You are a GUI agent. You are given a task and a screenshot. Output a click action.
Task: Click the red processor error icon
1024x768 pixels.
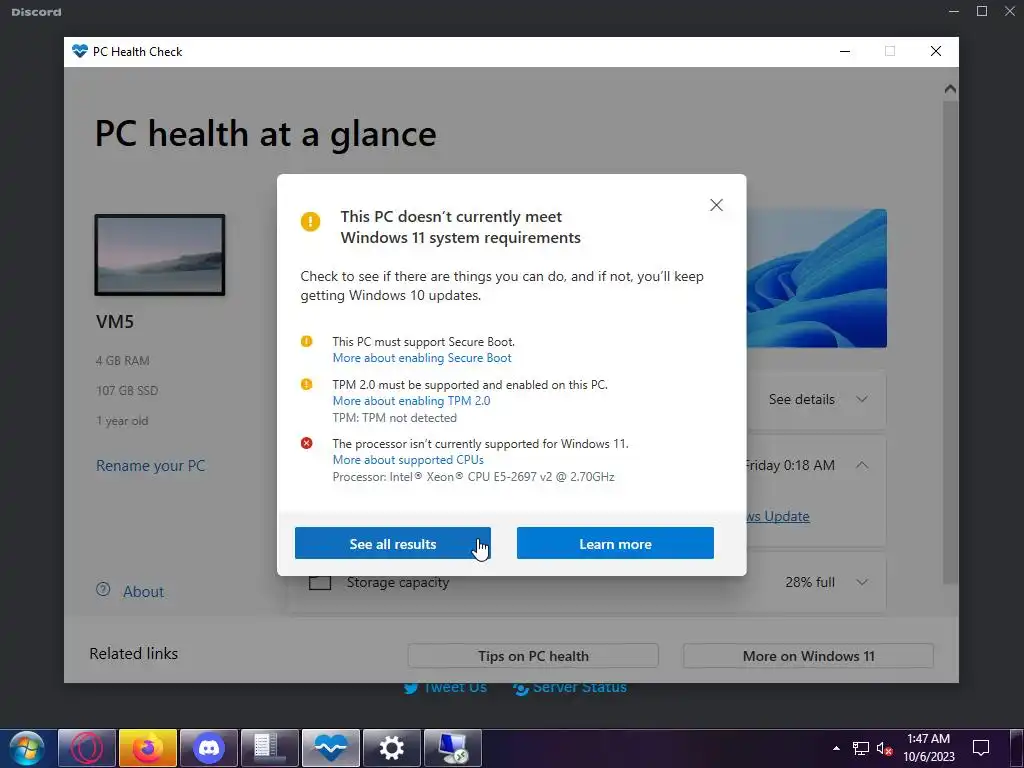click(306, 443)
